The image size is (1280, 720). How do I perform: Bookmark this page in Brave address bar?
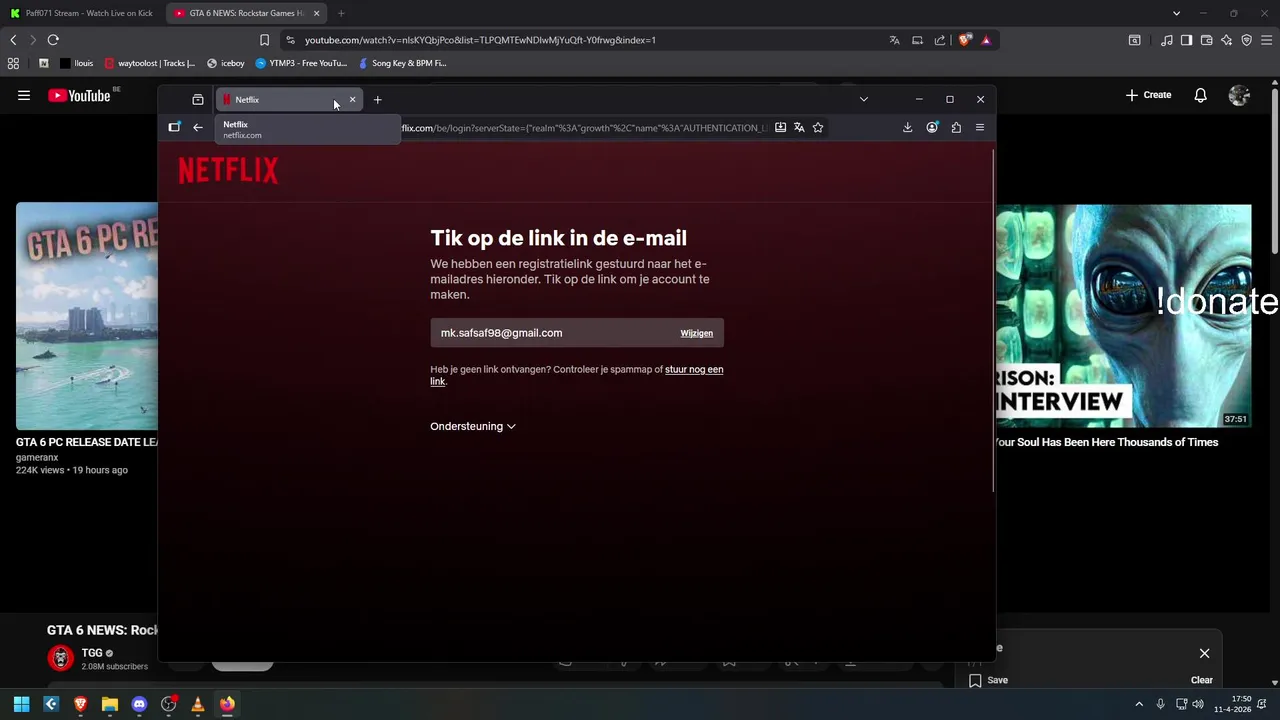click(x=264, y=40)
